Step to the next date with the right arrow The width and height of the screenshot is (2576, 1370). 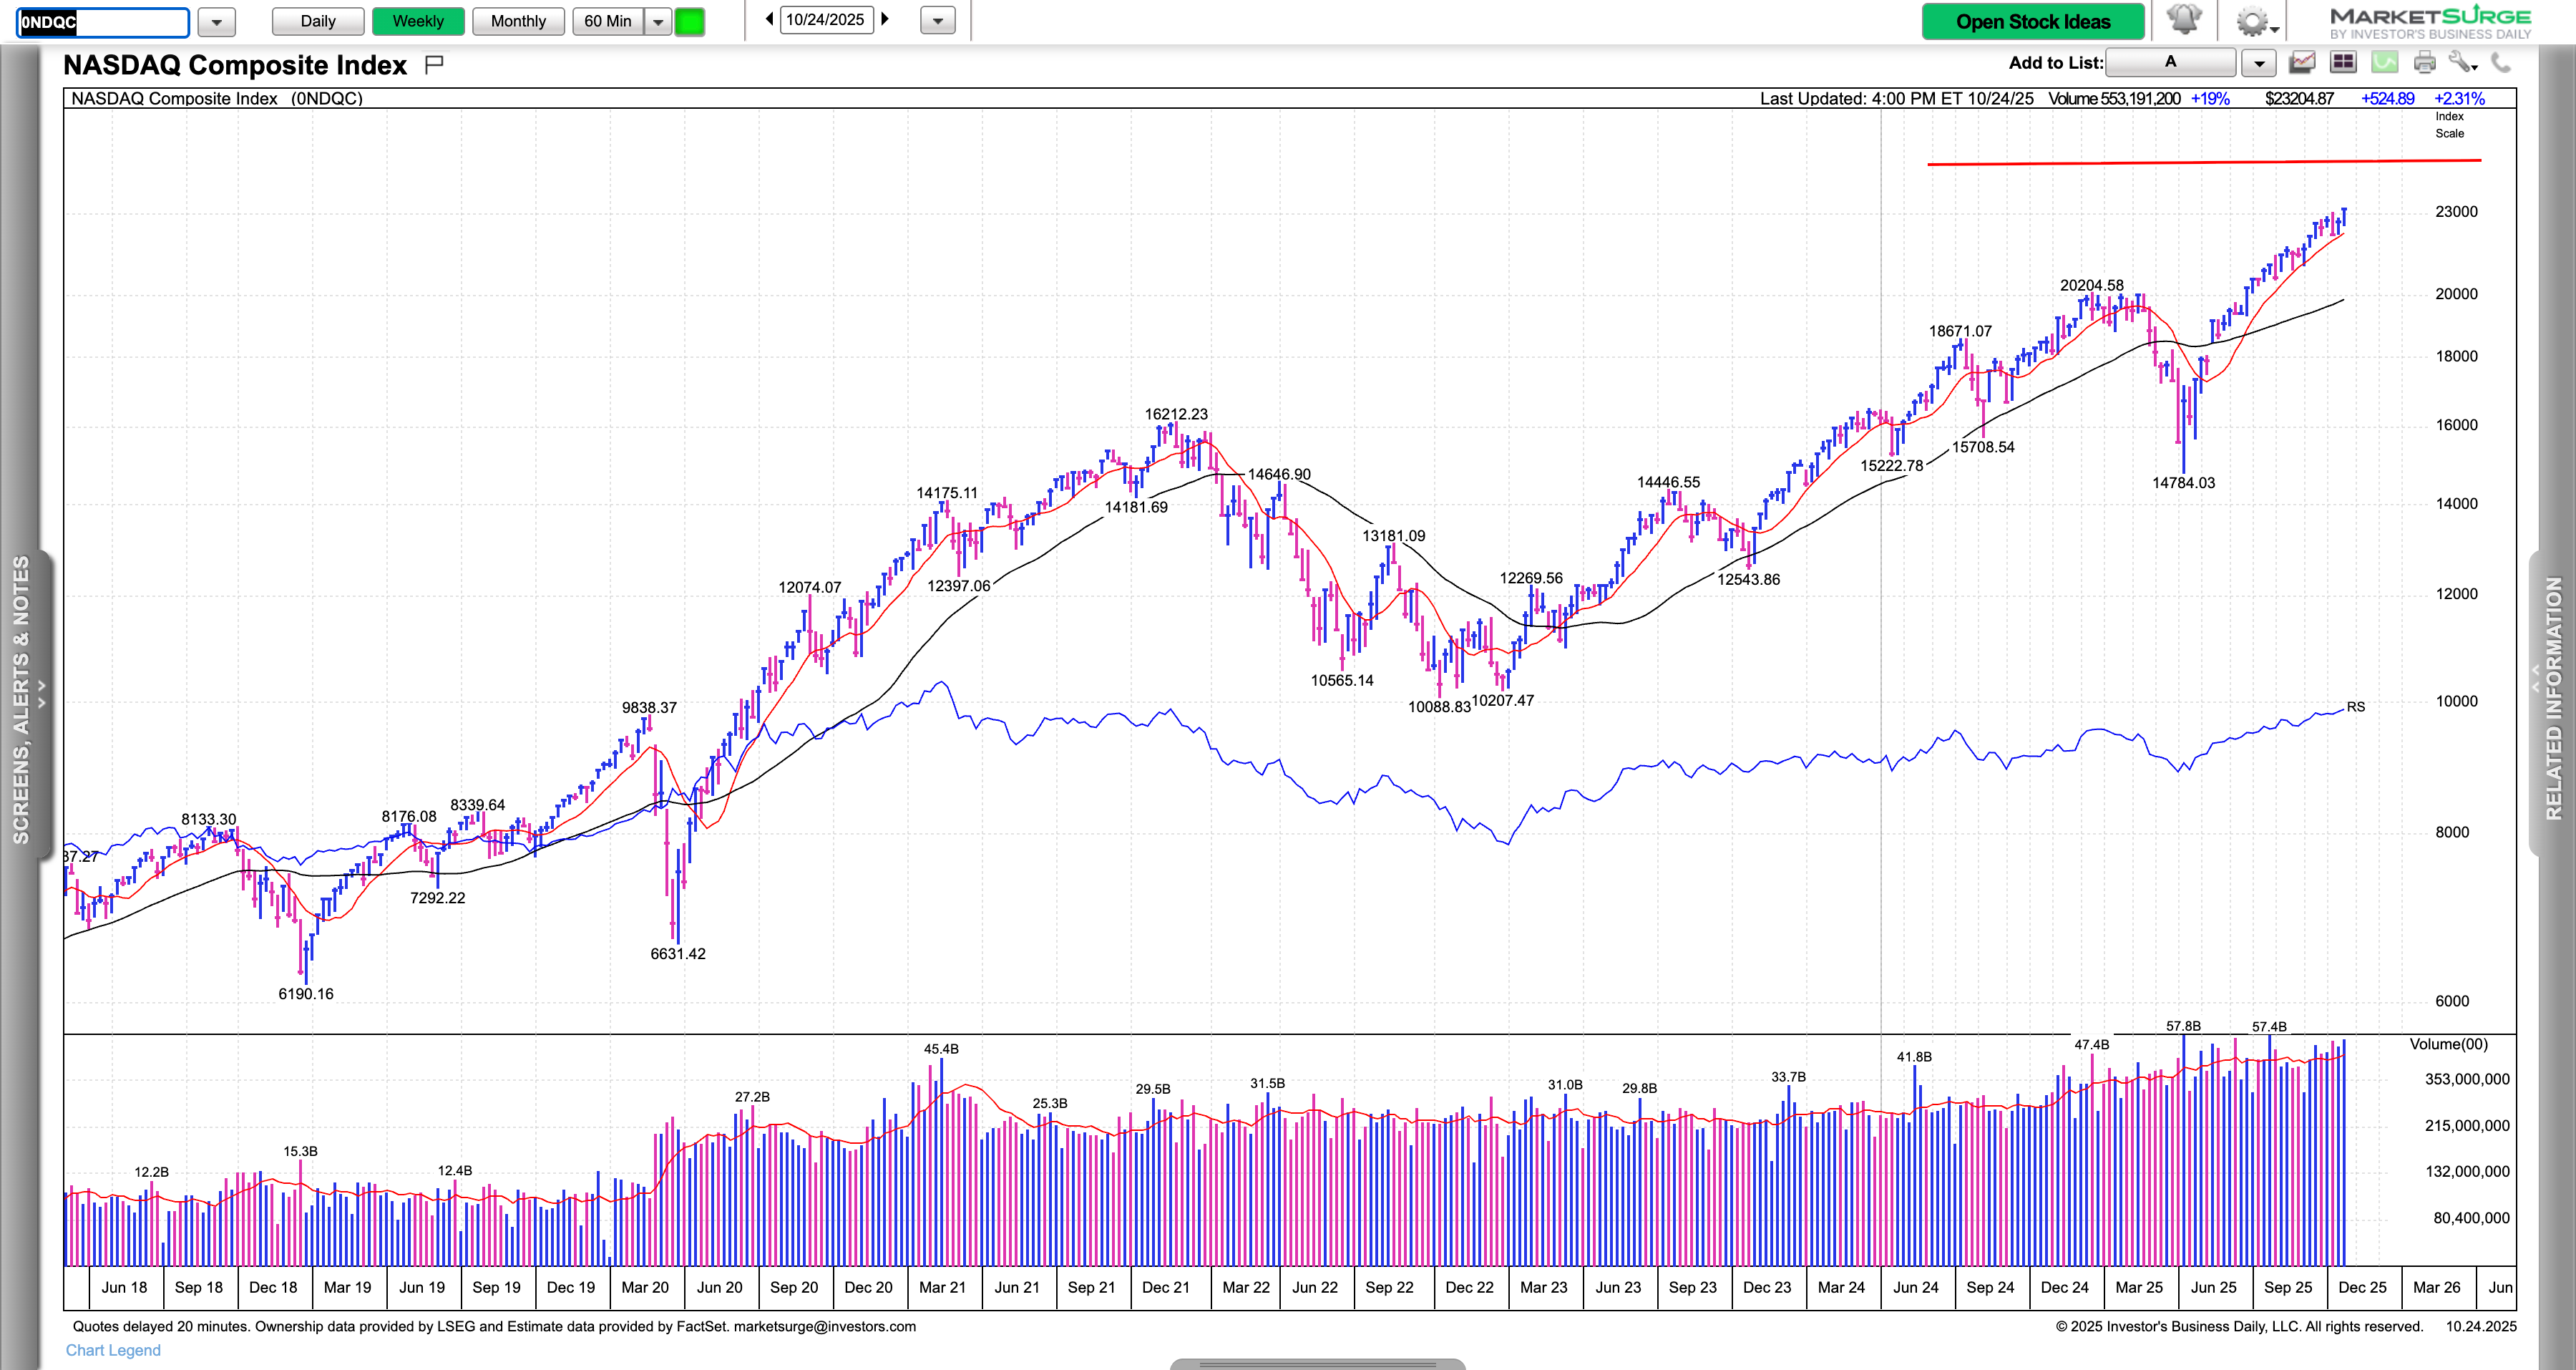point(885,19)
